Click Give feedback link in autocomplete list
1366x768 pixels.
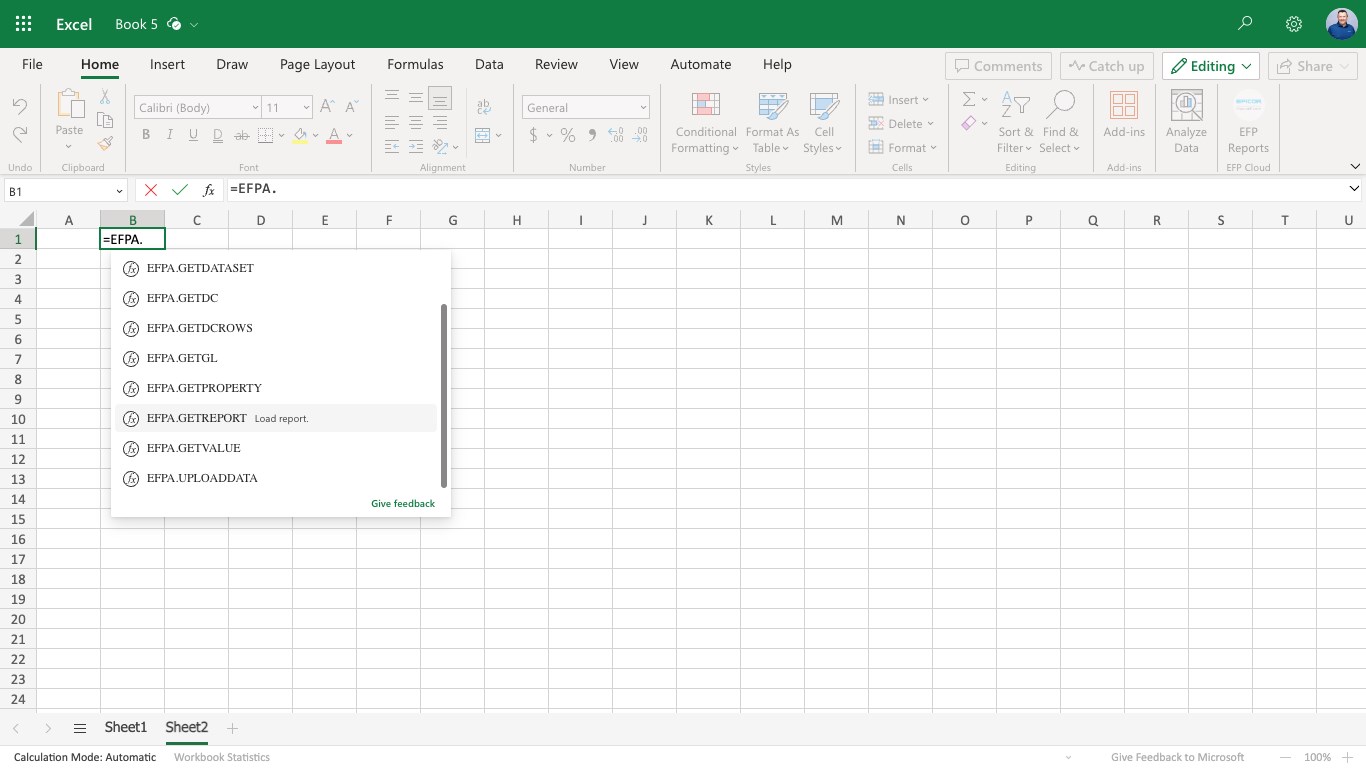tap(403, 503)
